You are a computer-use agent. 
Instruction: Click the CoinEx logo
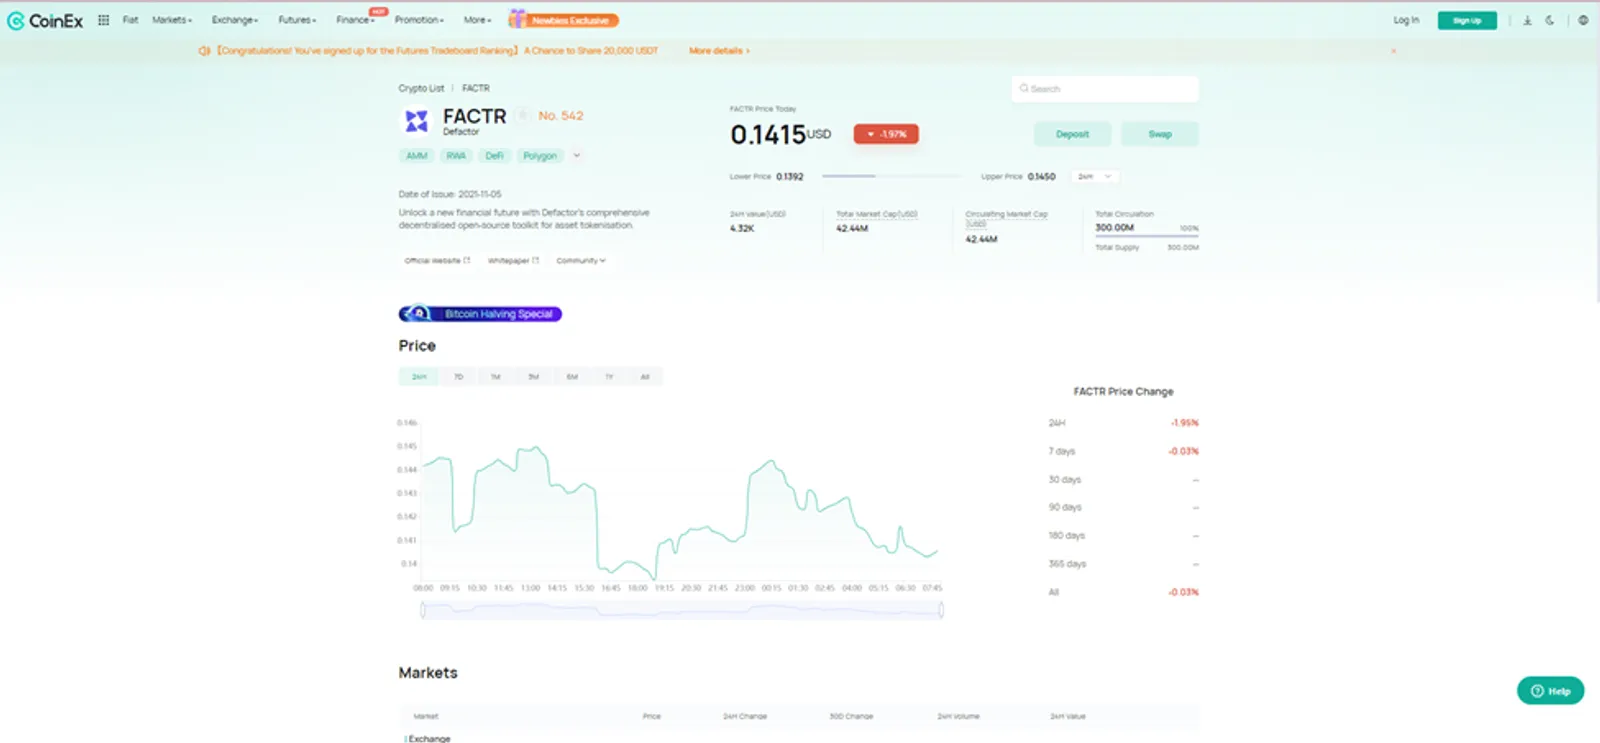[x=45, y=20]
